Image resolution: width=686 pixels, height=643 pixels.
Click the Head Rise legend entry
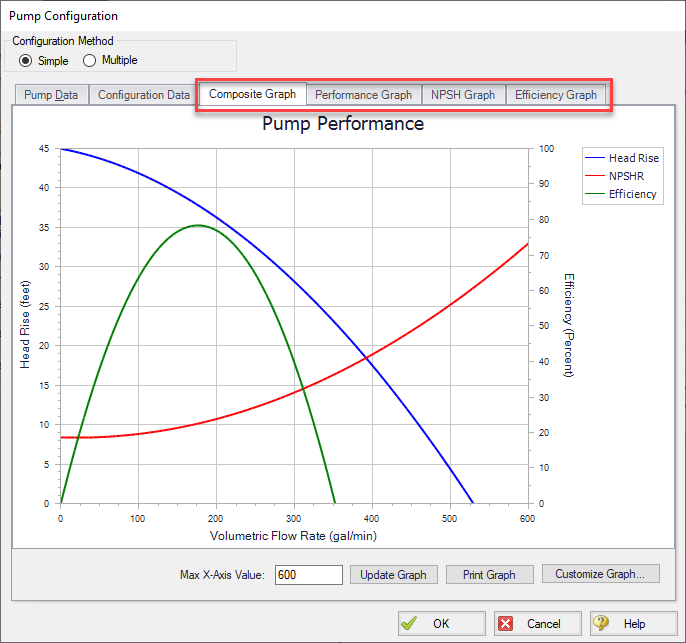tap(633, 158)
